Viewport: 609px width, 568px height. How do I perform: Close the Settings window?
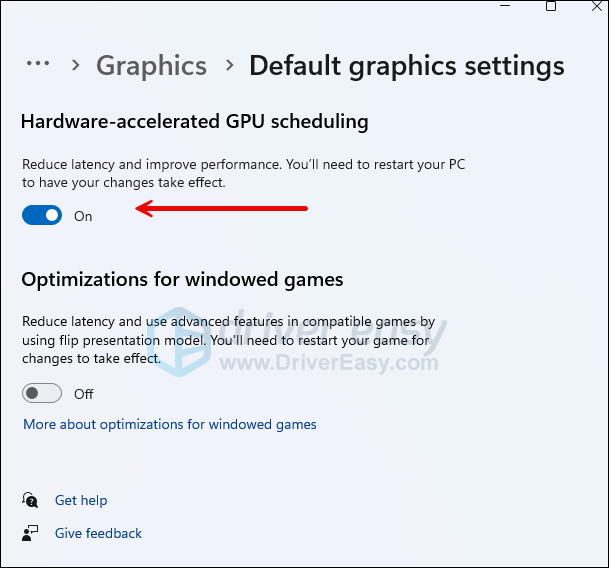597,6
